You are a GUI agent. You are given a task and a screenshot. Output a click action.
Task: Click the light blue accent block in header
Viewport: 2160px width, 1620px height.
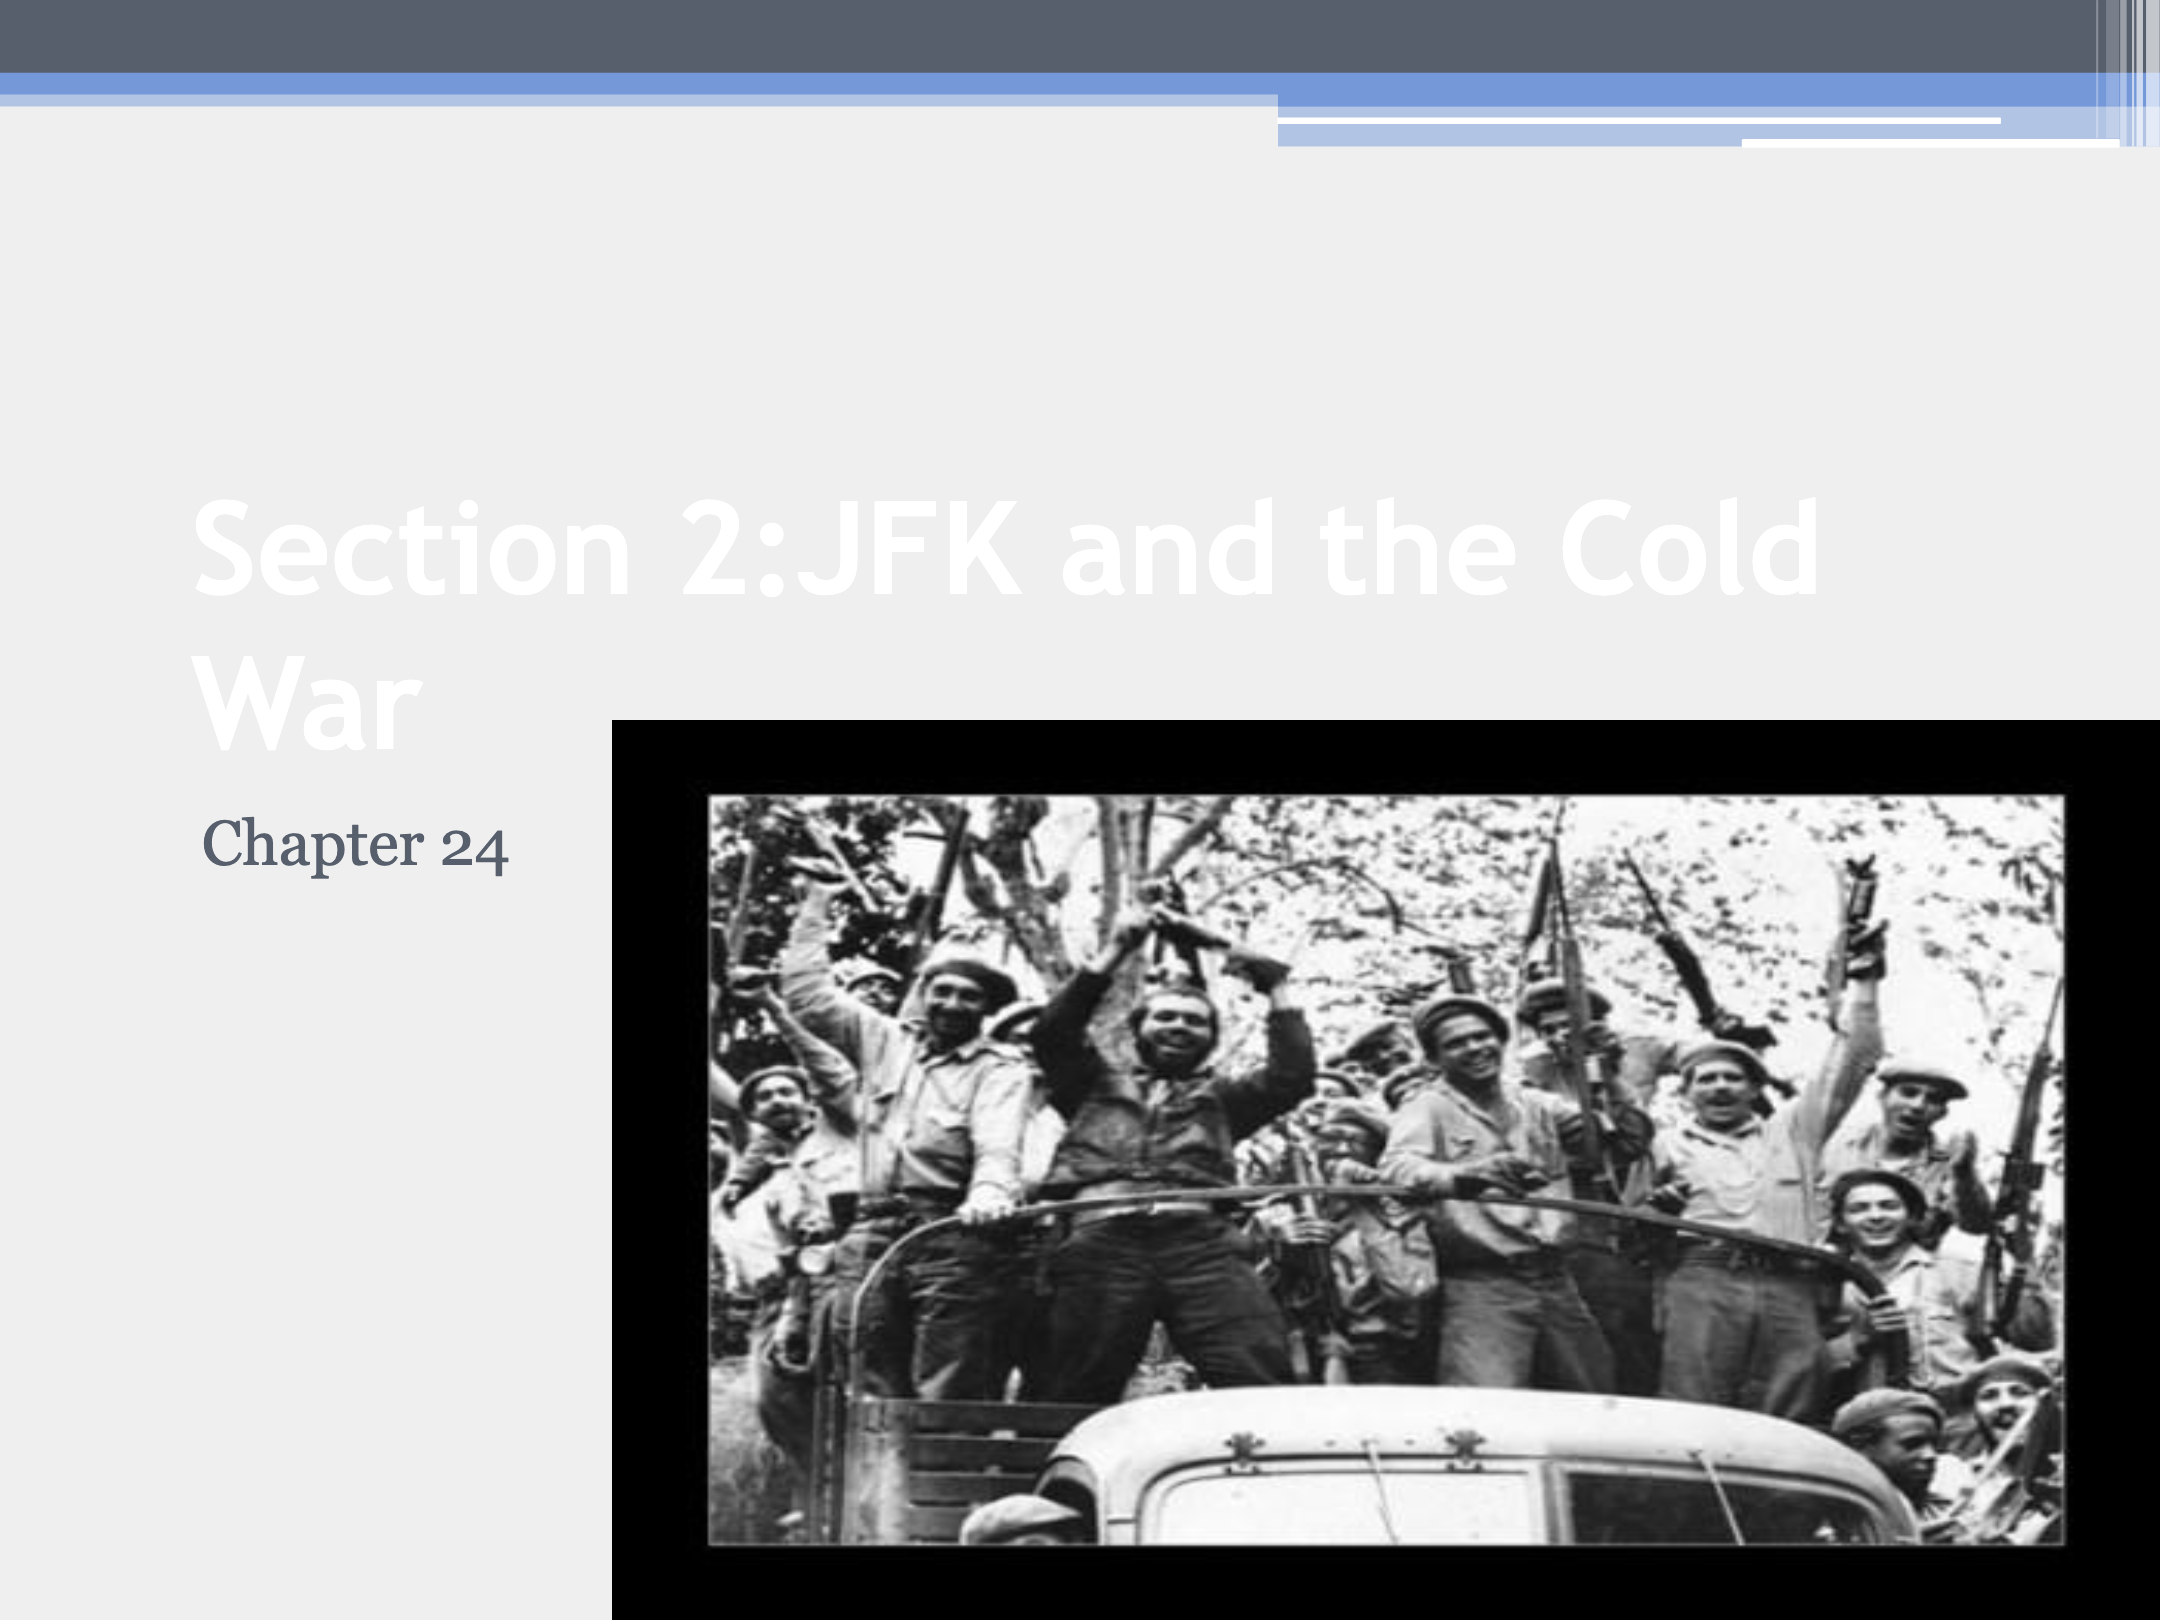point(1510,136)
